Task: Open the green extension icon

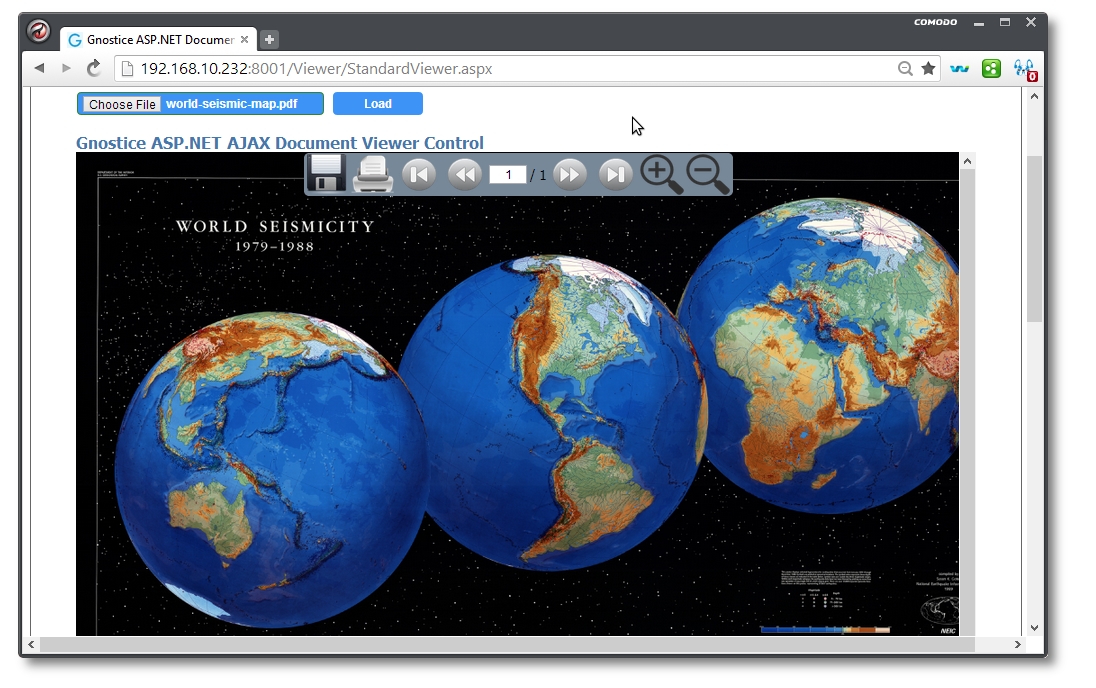Action: (991, 69)
